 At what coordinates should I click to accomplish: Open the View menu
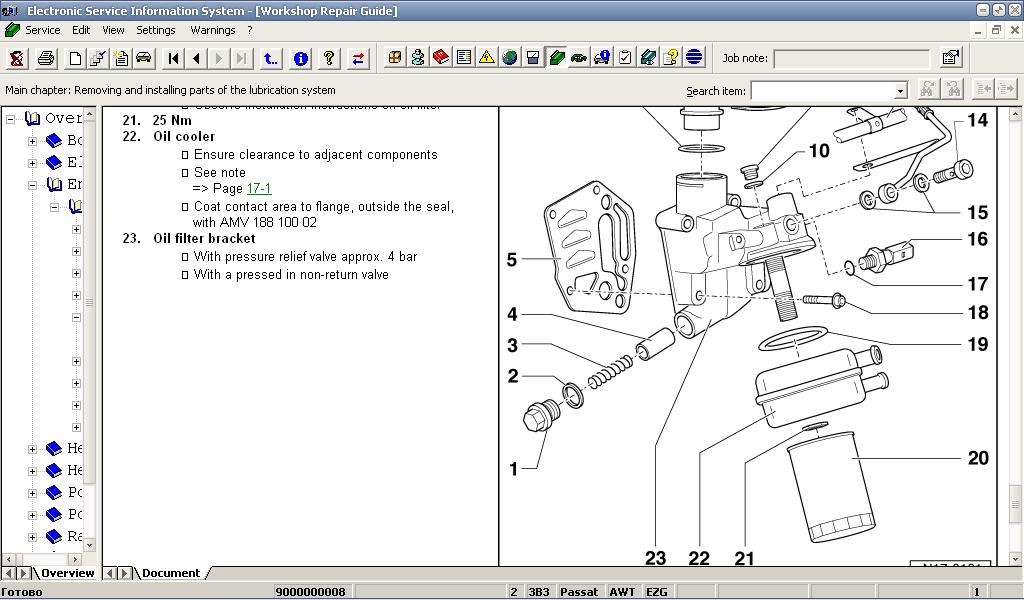click(x=113, y=30)
